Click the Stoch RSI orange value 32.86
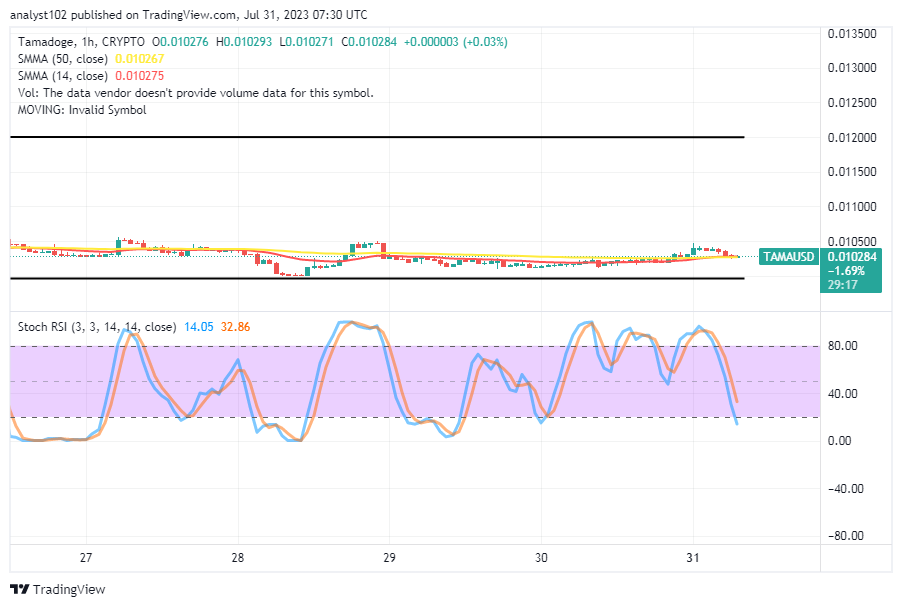This screenshot has height=607, width=902. pyautogui.click(x=235, y=327)
